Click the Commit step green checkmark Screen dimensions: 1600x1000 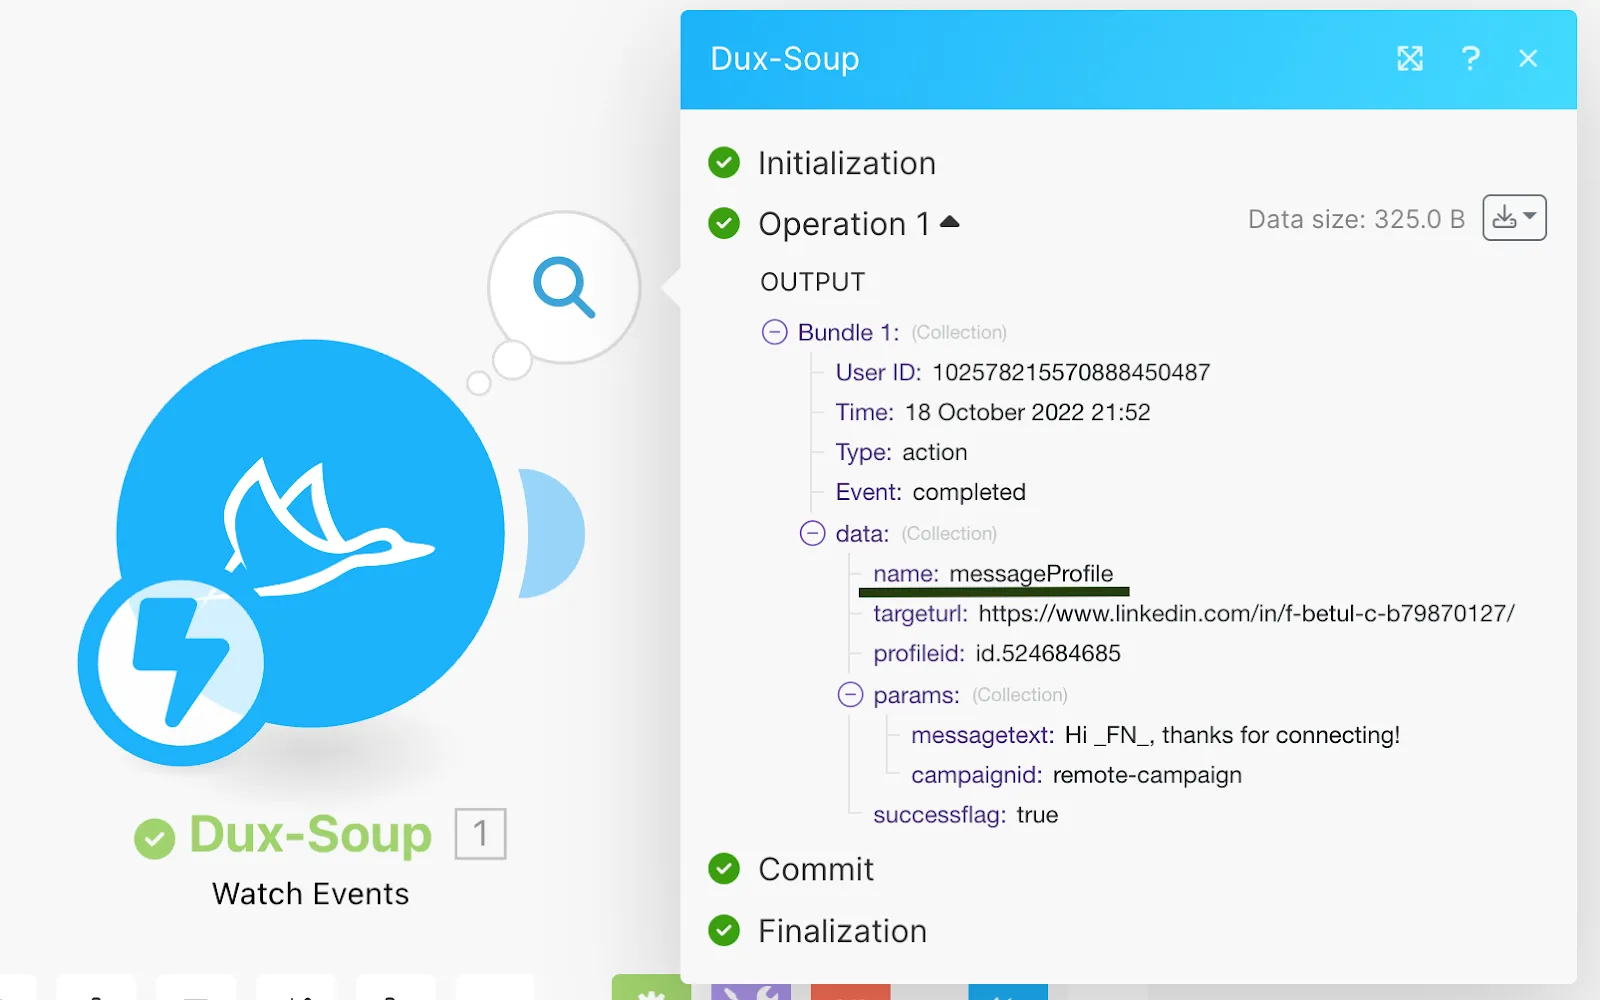click(724, 869)
